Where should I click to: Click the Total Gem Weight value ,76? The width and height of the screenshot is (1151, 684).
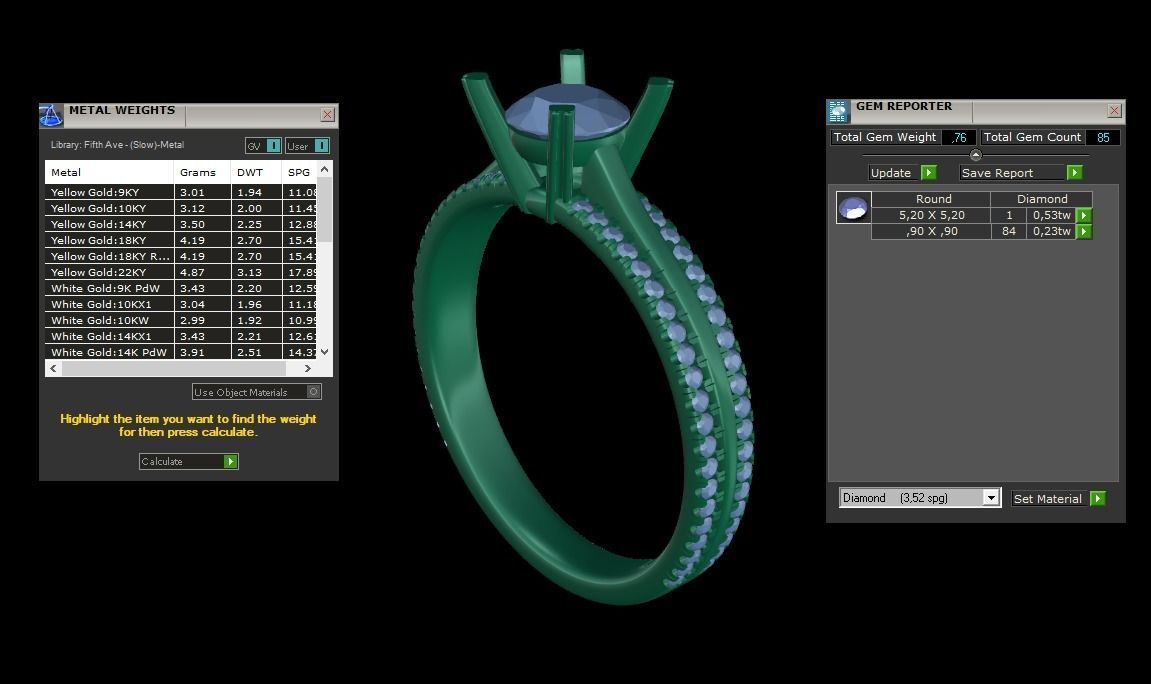point(959,137)
